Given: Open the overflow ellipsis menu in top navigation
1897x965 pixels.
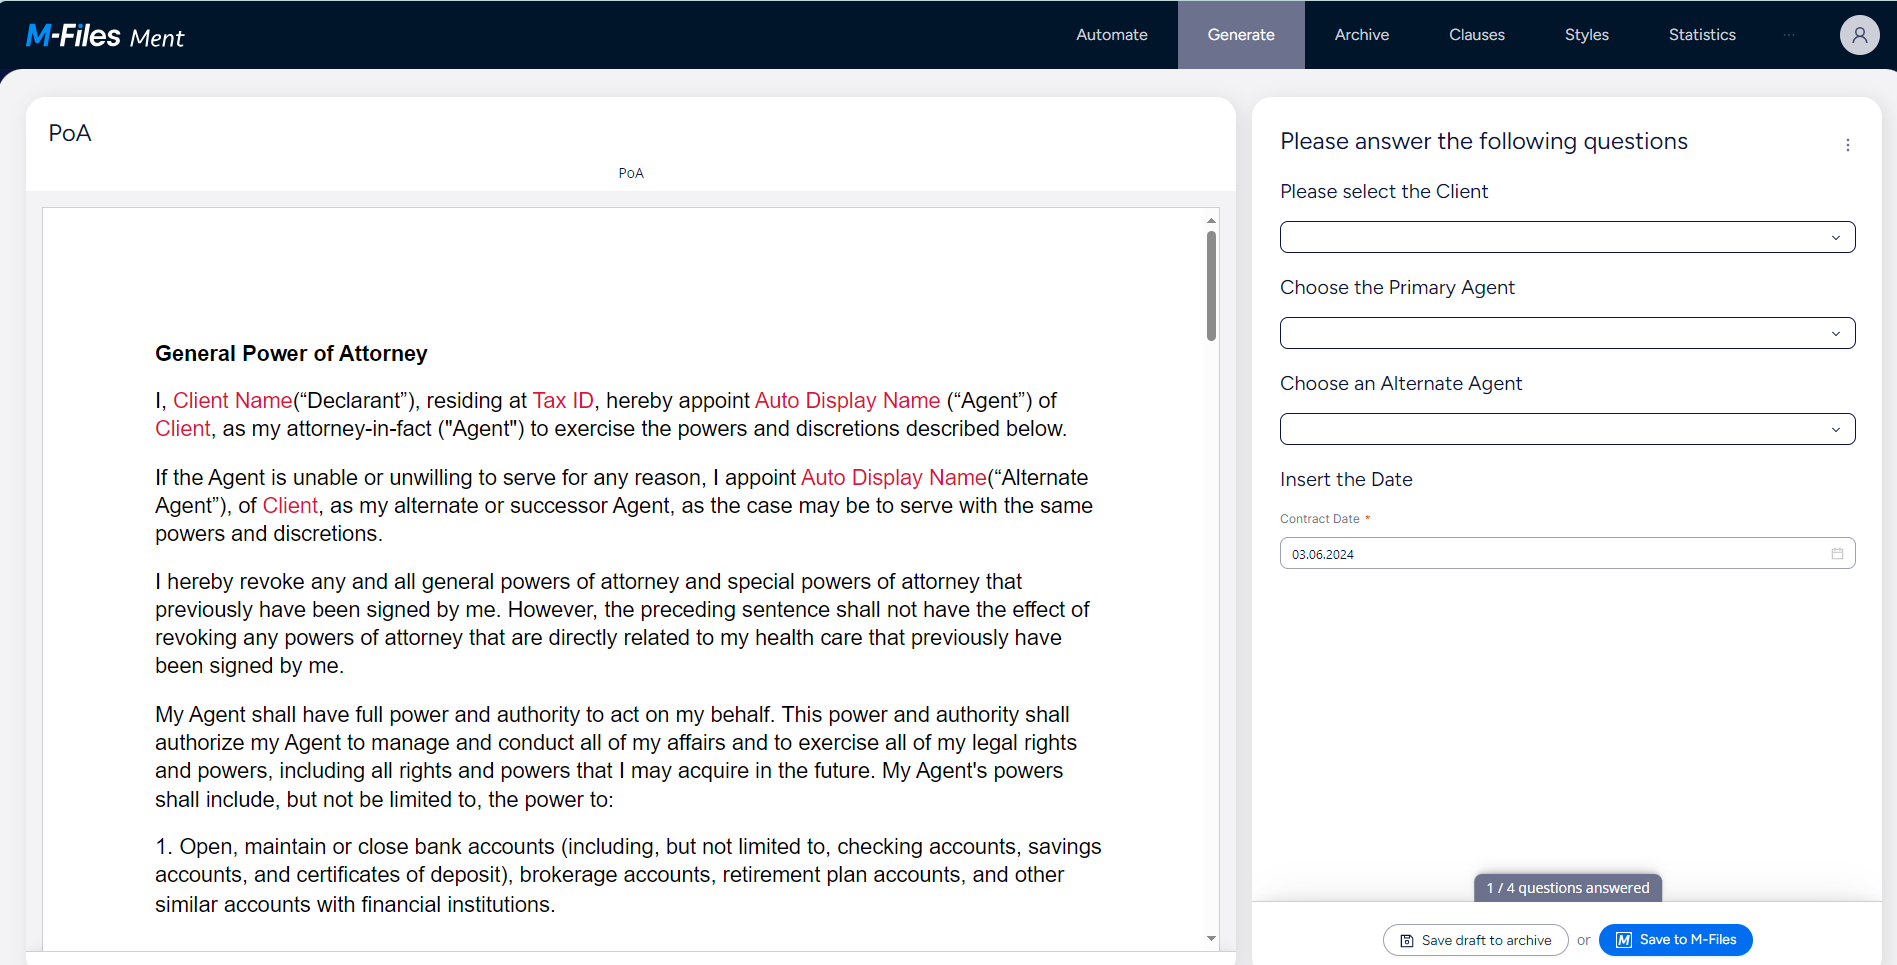Looking at the screenshot, I should (1789, 34).
